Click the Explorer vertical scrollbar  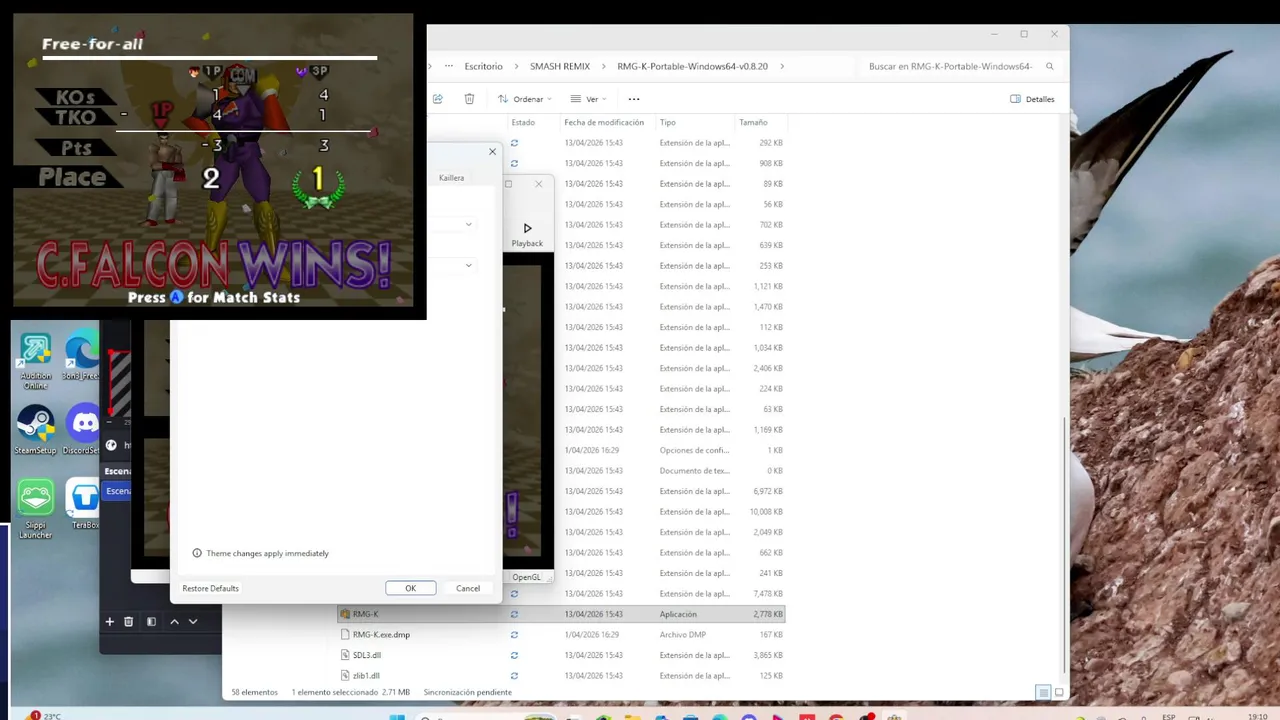pyautogui.click(x=1064, y=546)
